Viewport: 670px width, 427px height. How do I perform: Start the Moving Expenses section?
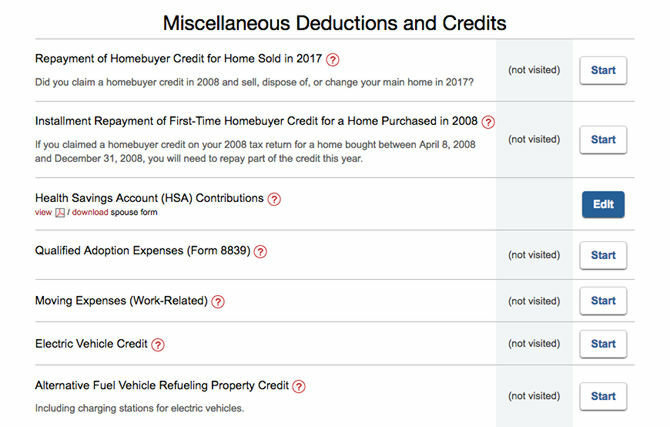[603, 301]
